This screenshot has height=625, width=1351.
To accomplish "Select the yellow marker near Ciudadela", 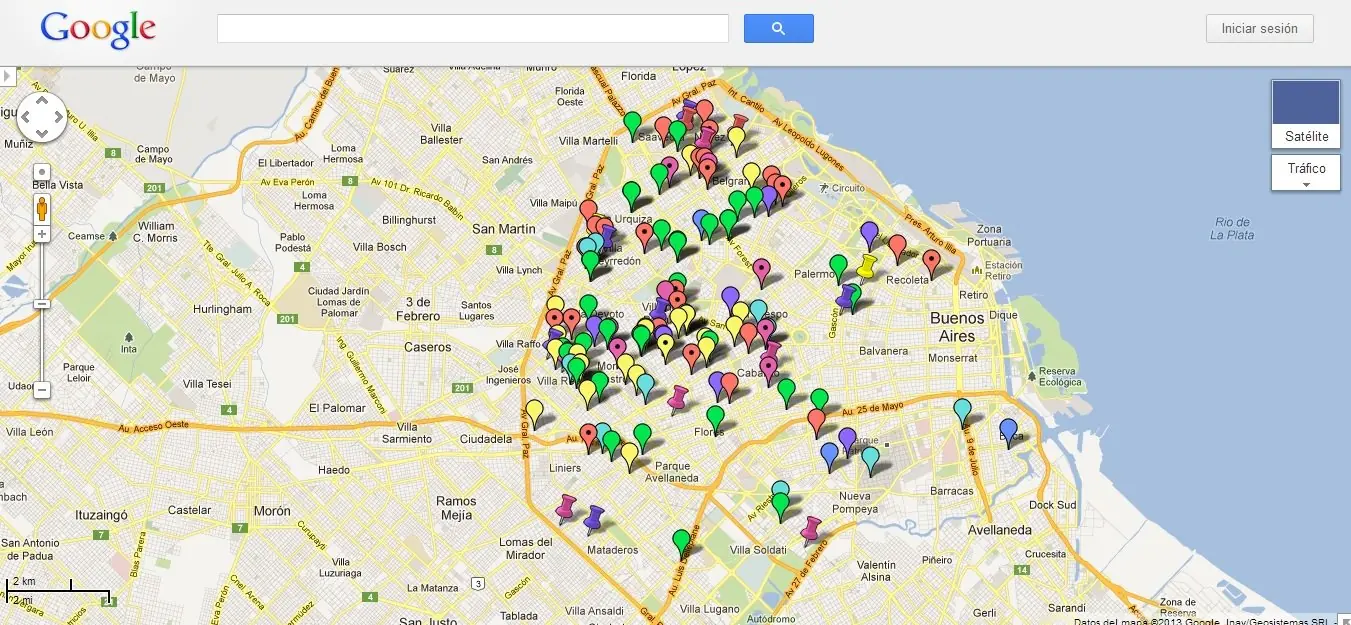I will click(535, 412).
